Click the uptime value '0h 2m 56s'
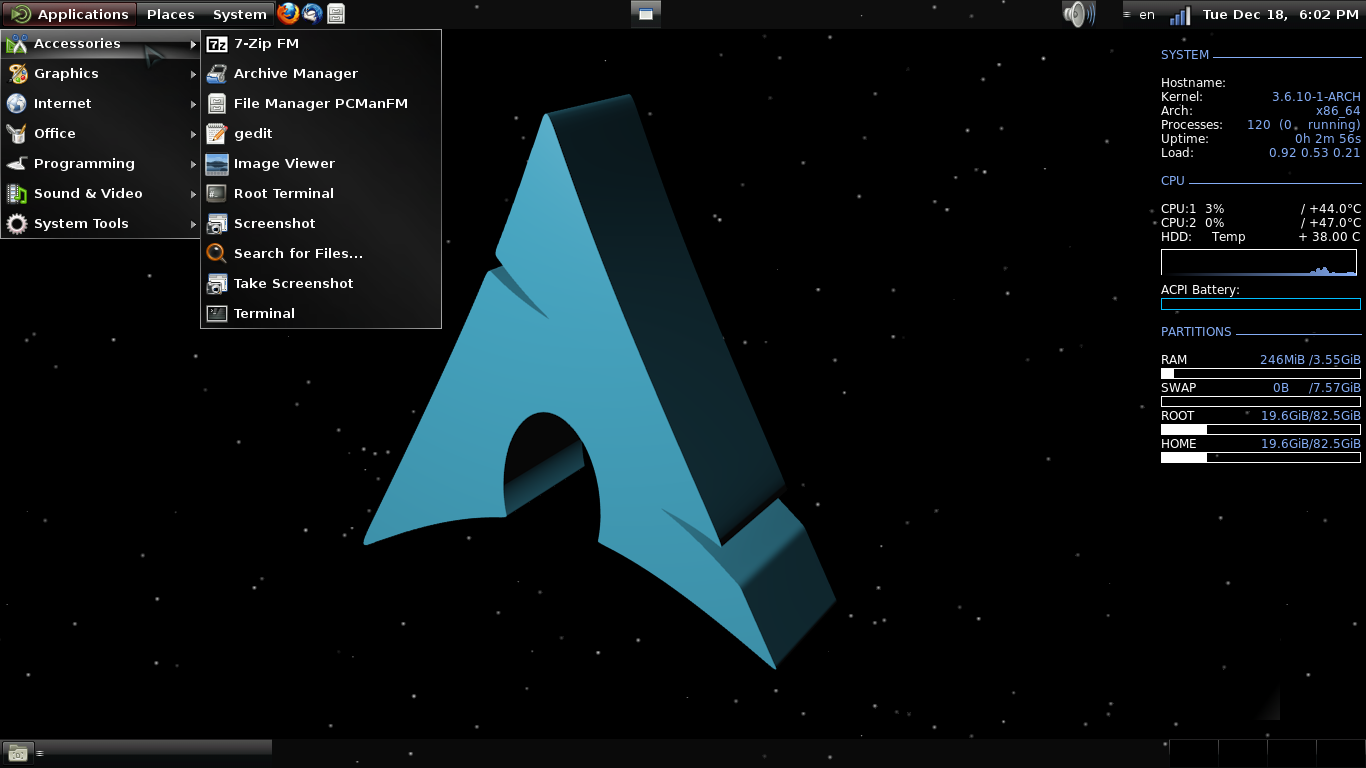 pos(1328,139)
